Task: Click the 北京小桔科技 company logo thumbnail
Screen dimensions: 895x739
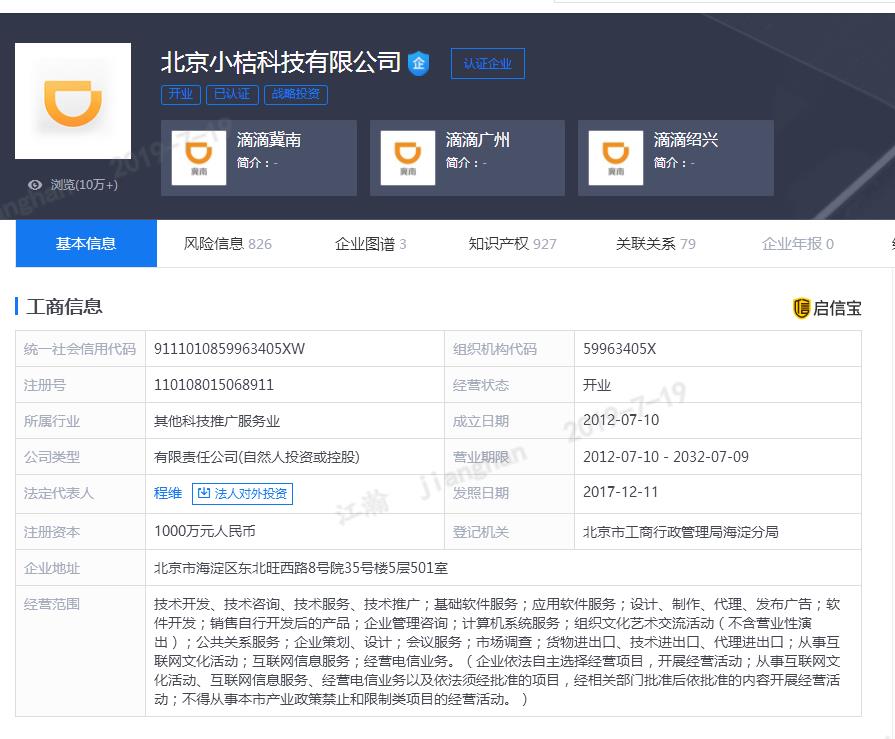Action: 73,101
